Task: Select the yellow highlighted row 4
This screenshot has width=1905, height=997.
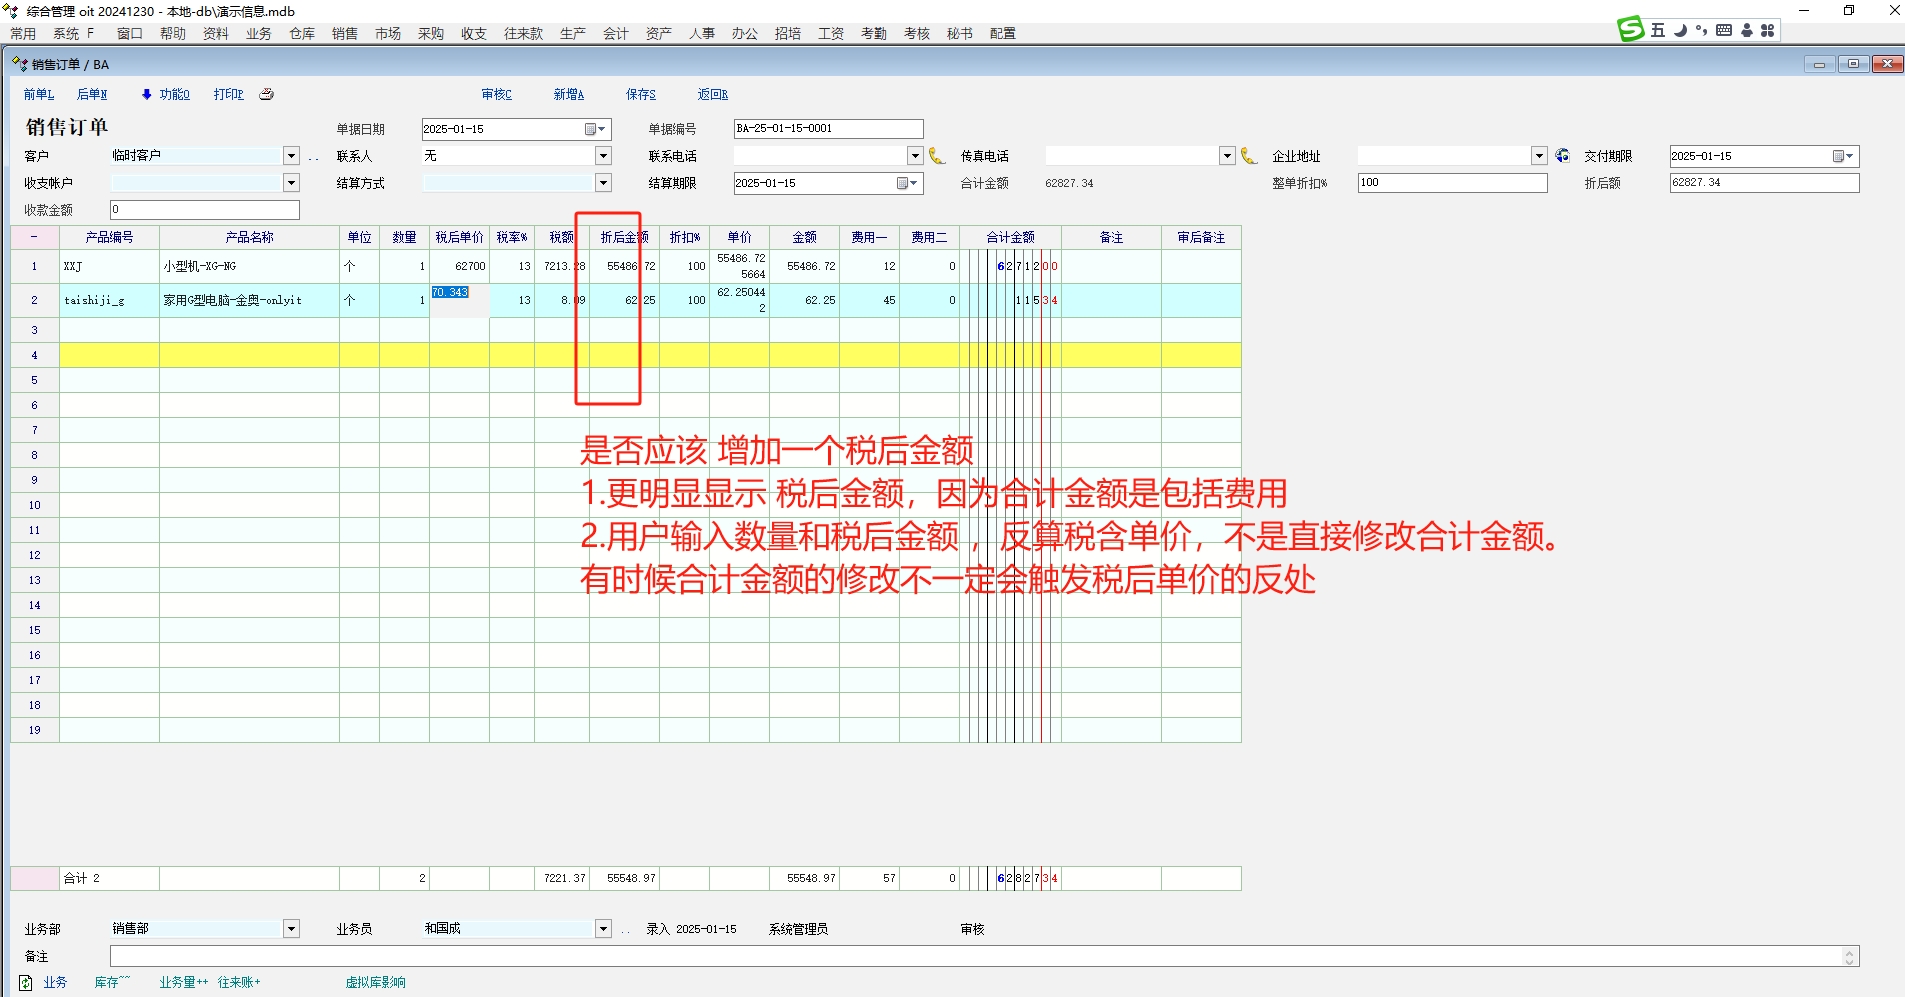Action: tap(650, 355)
